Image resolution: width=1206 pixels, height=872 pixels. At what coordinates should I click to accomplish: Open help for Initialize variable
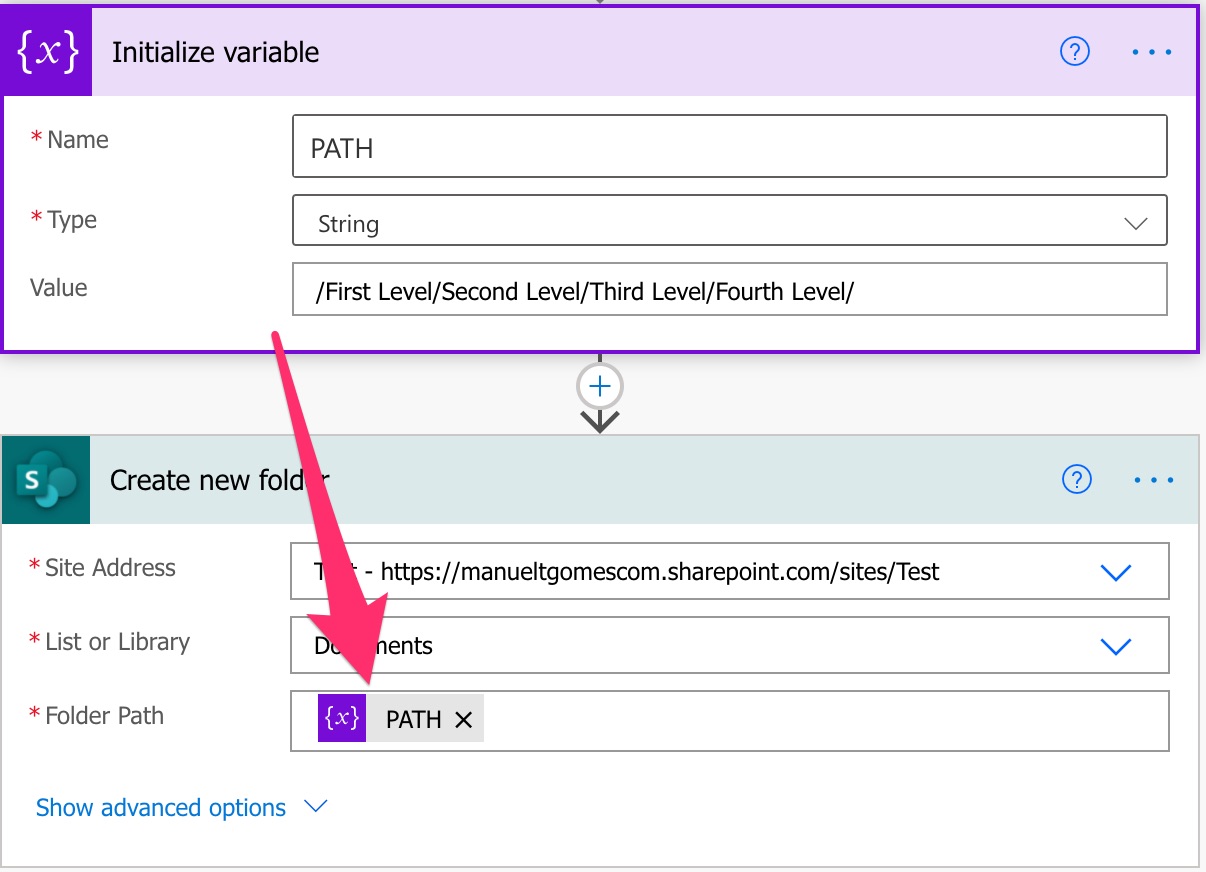click(x=1075, y=51)
